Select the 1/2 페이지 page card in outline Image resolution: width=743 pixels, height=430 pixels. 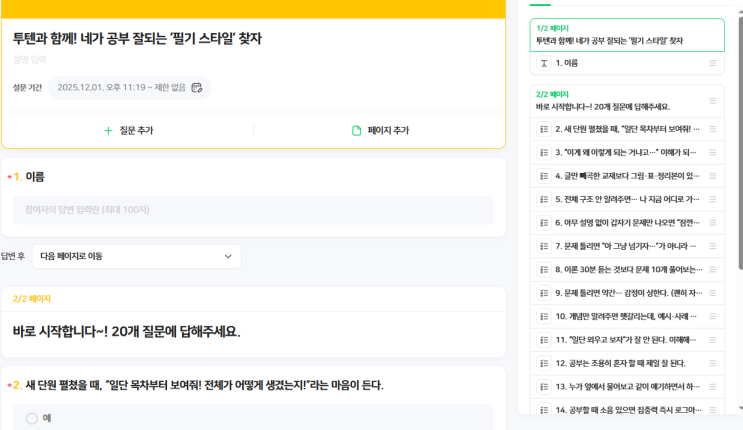(x=626, y=35)
